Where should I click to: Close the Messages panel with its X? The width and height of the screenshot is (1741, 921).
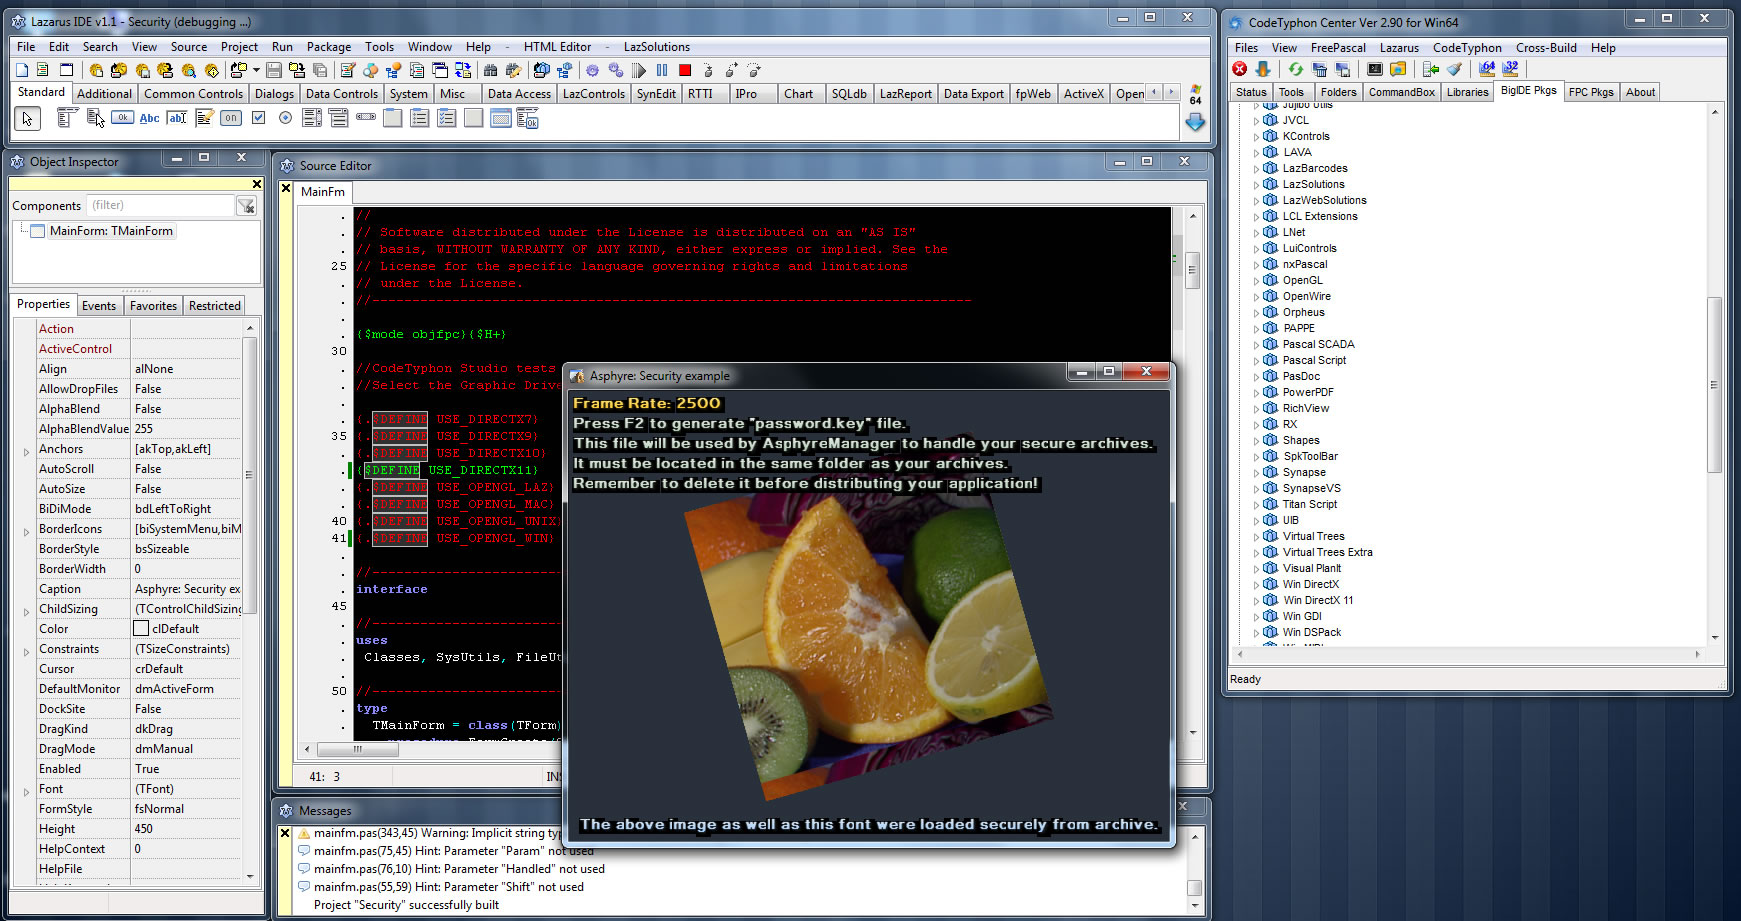285,832
